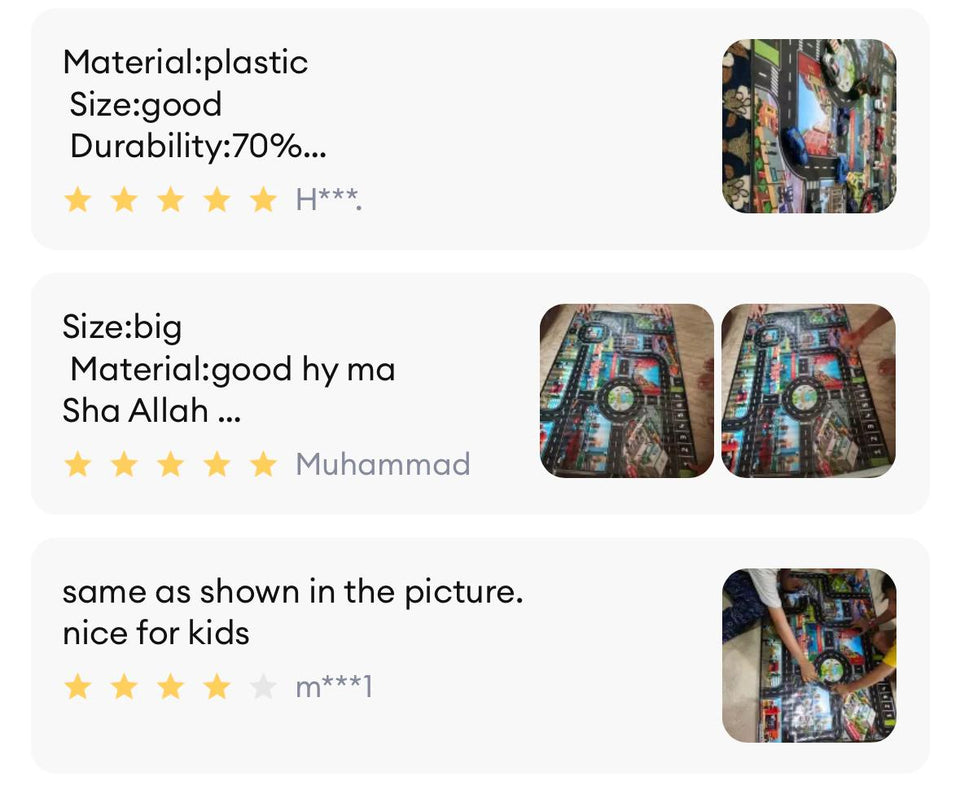Viewport: 960px width, 794px height.
Task: Open the H***. review photo thumbnail
Action: coord(809,126)
